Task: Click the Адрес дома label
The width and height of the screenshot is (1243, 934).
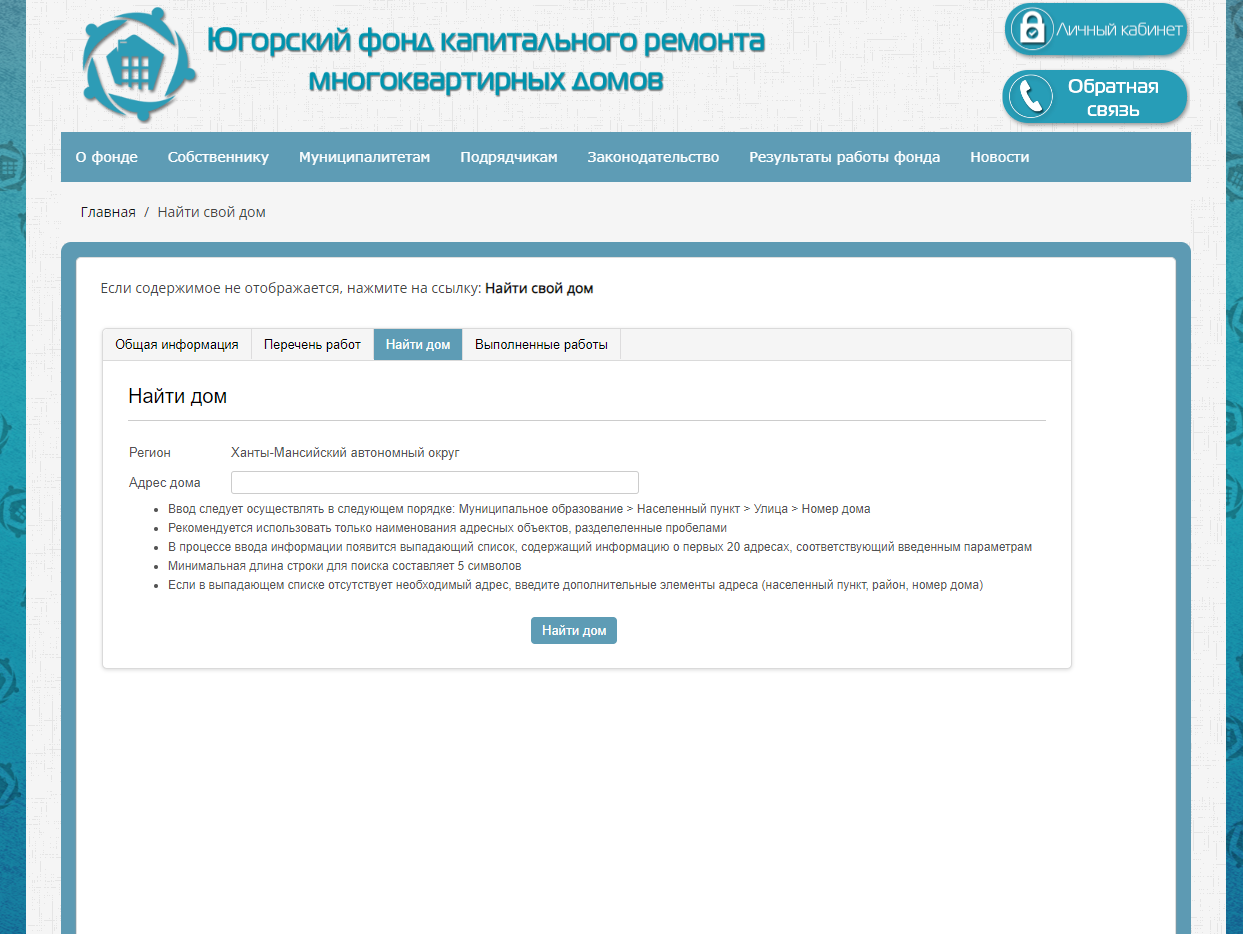Action: pos(165,482)
